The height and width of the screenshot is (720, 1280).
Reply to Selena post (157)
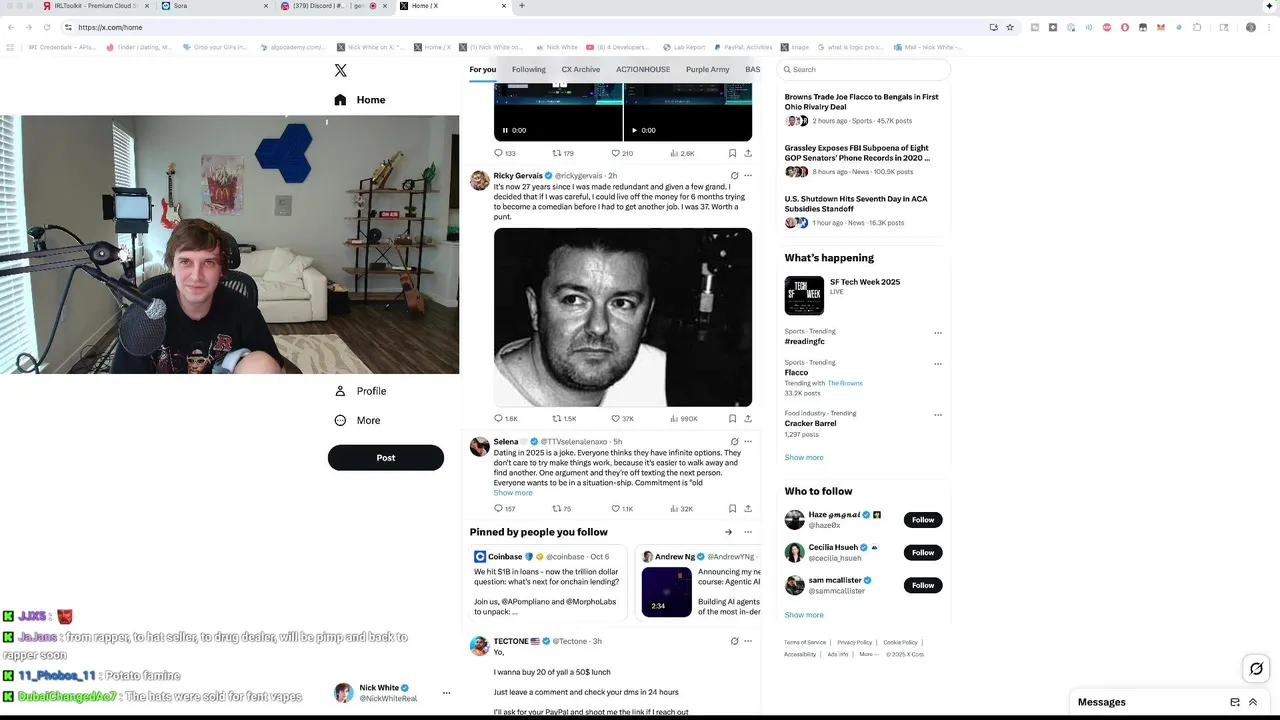pyautogui.click(x=505, y=509)
